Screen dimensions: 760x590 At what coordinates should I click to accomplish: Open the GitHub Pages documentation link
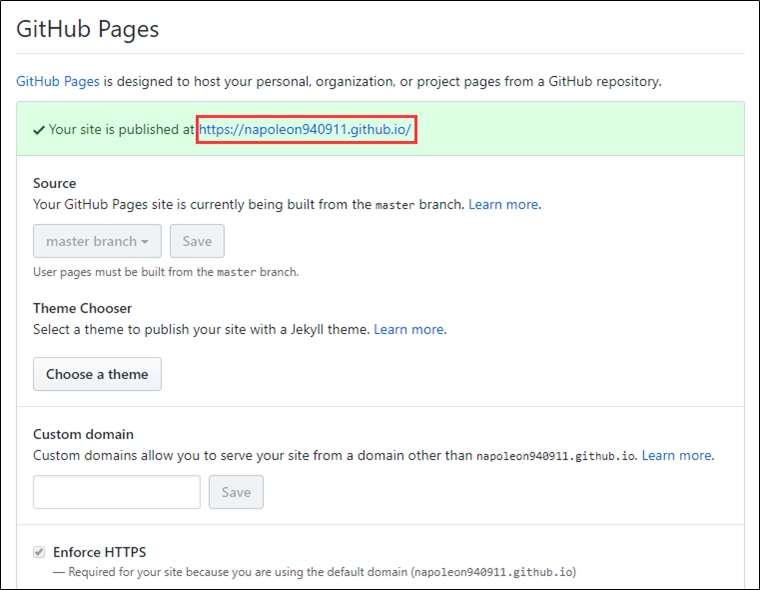pyautogui.click(x=58, y=81)
